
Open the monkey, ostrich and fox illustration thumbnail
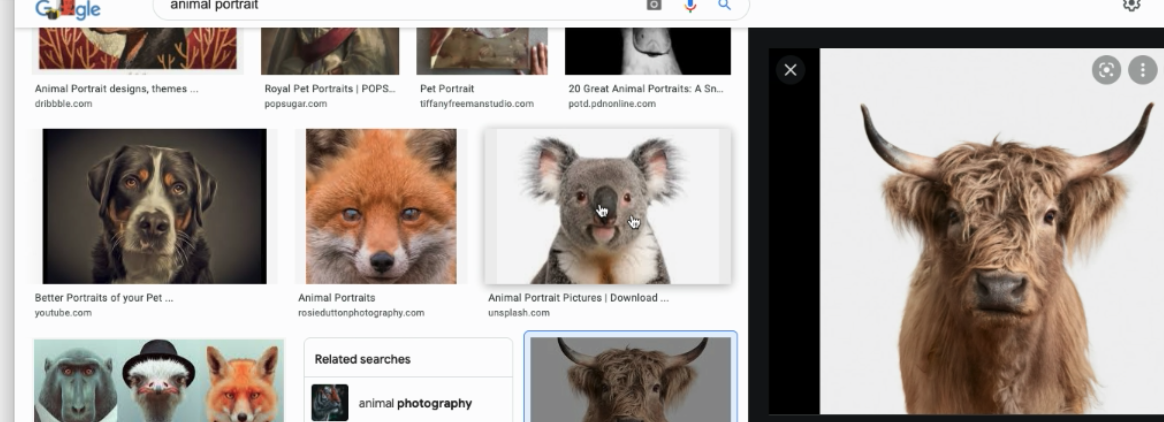(159, 380)
